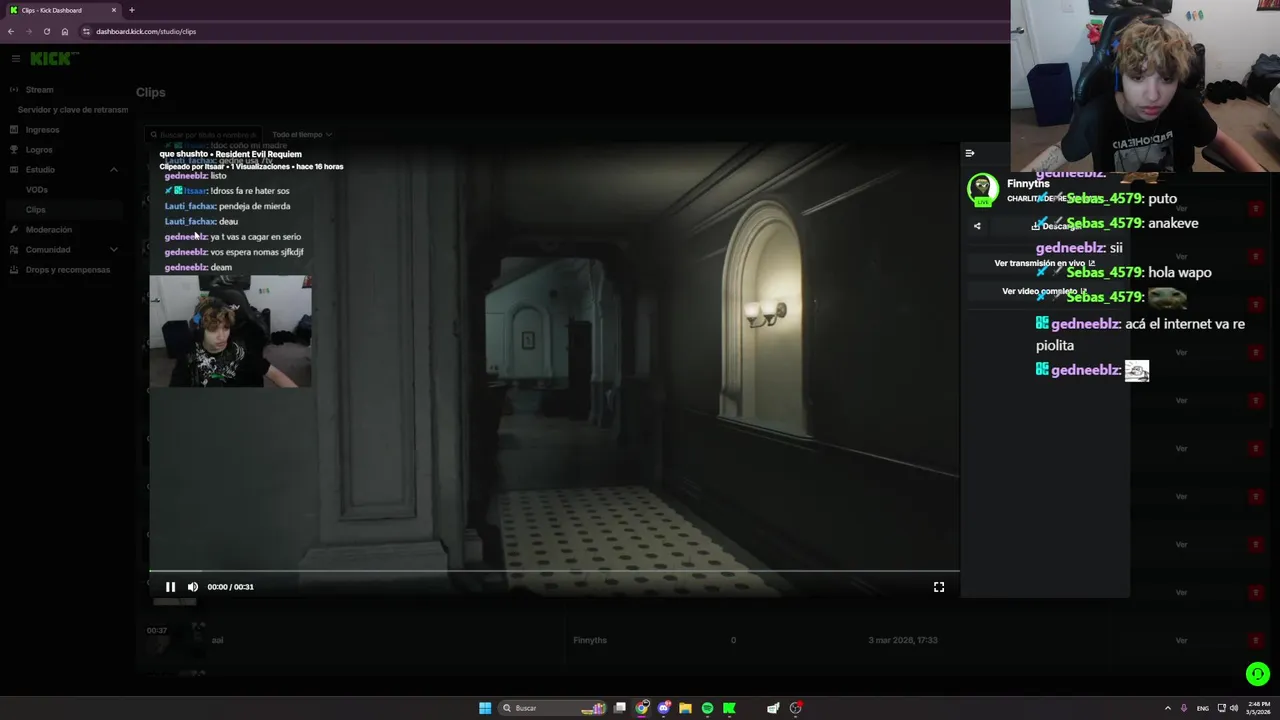
Task: Click the microphone tray icon
Action: point(1184,708)
